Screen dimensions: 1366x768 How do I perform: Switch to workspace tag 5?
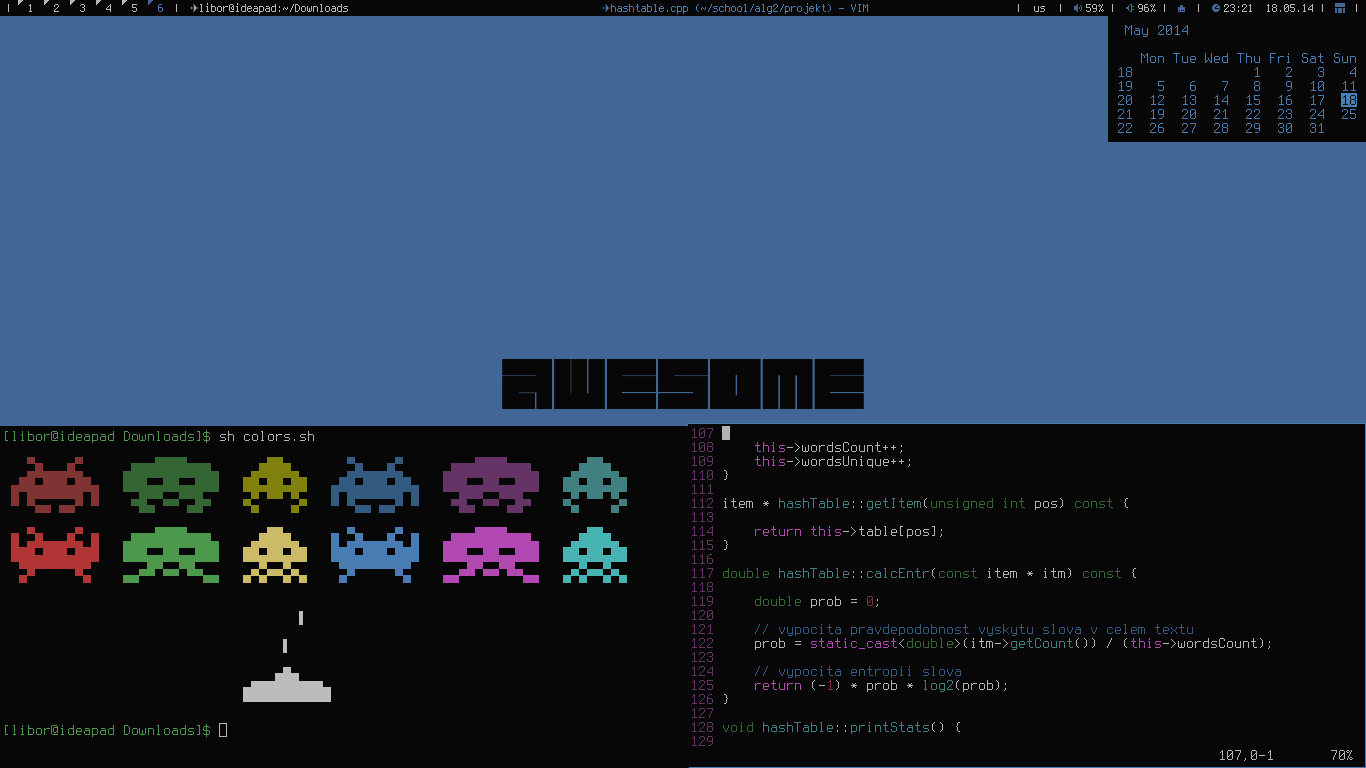(134, 8)
